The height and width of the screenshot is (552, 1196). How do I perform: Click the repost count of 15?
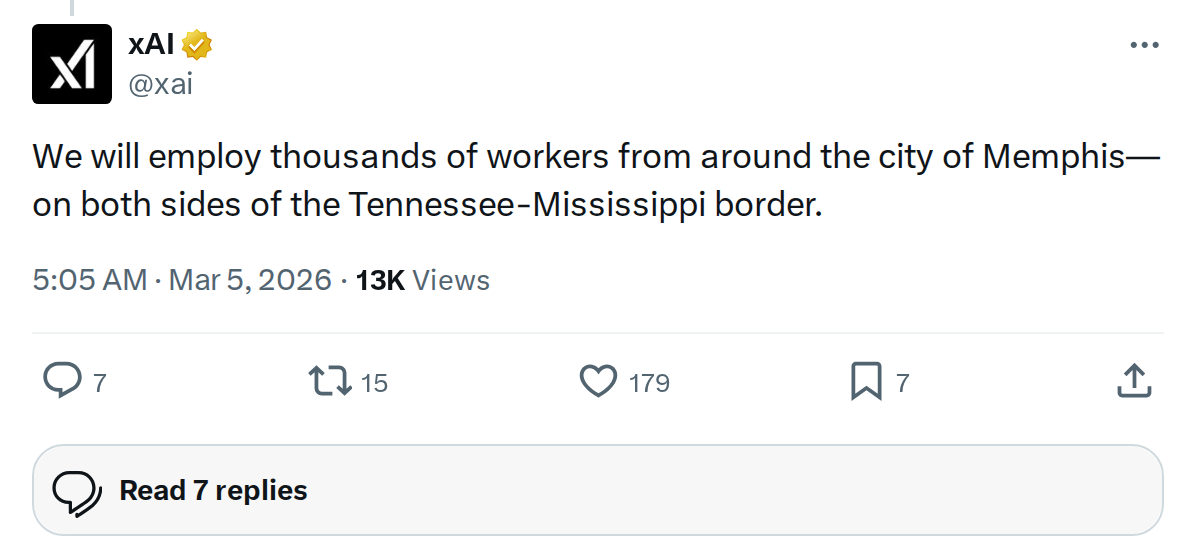373,382
